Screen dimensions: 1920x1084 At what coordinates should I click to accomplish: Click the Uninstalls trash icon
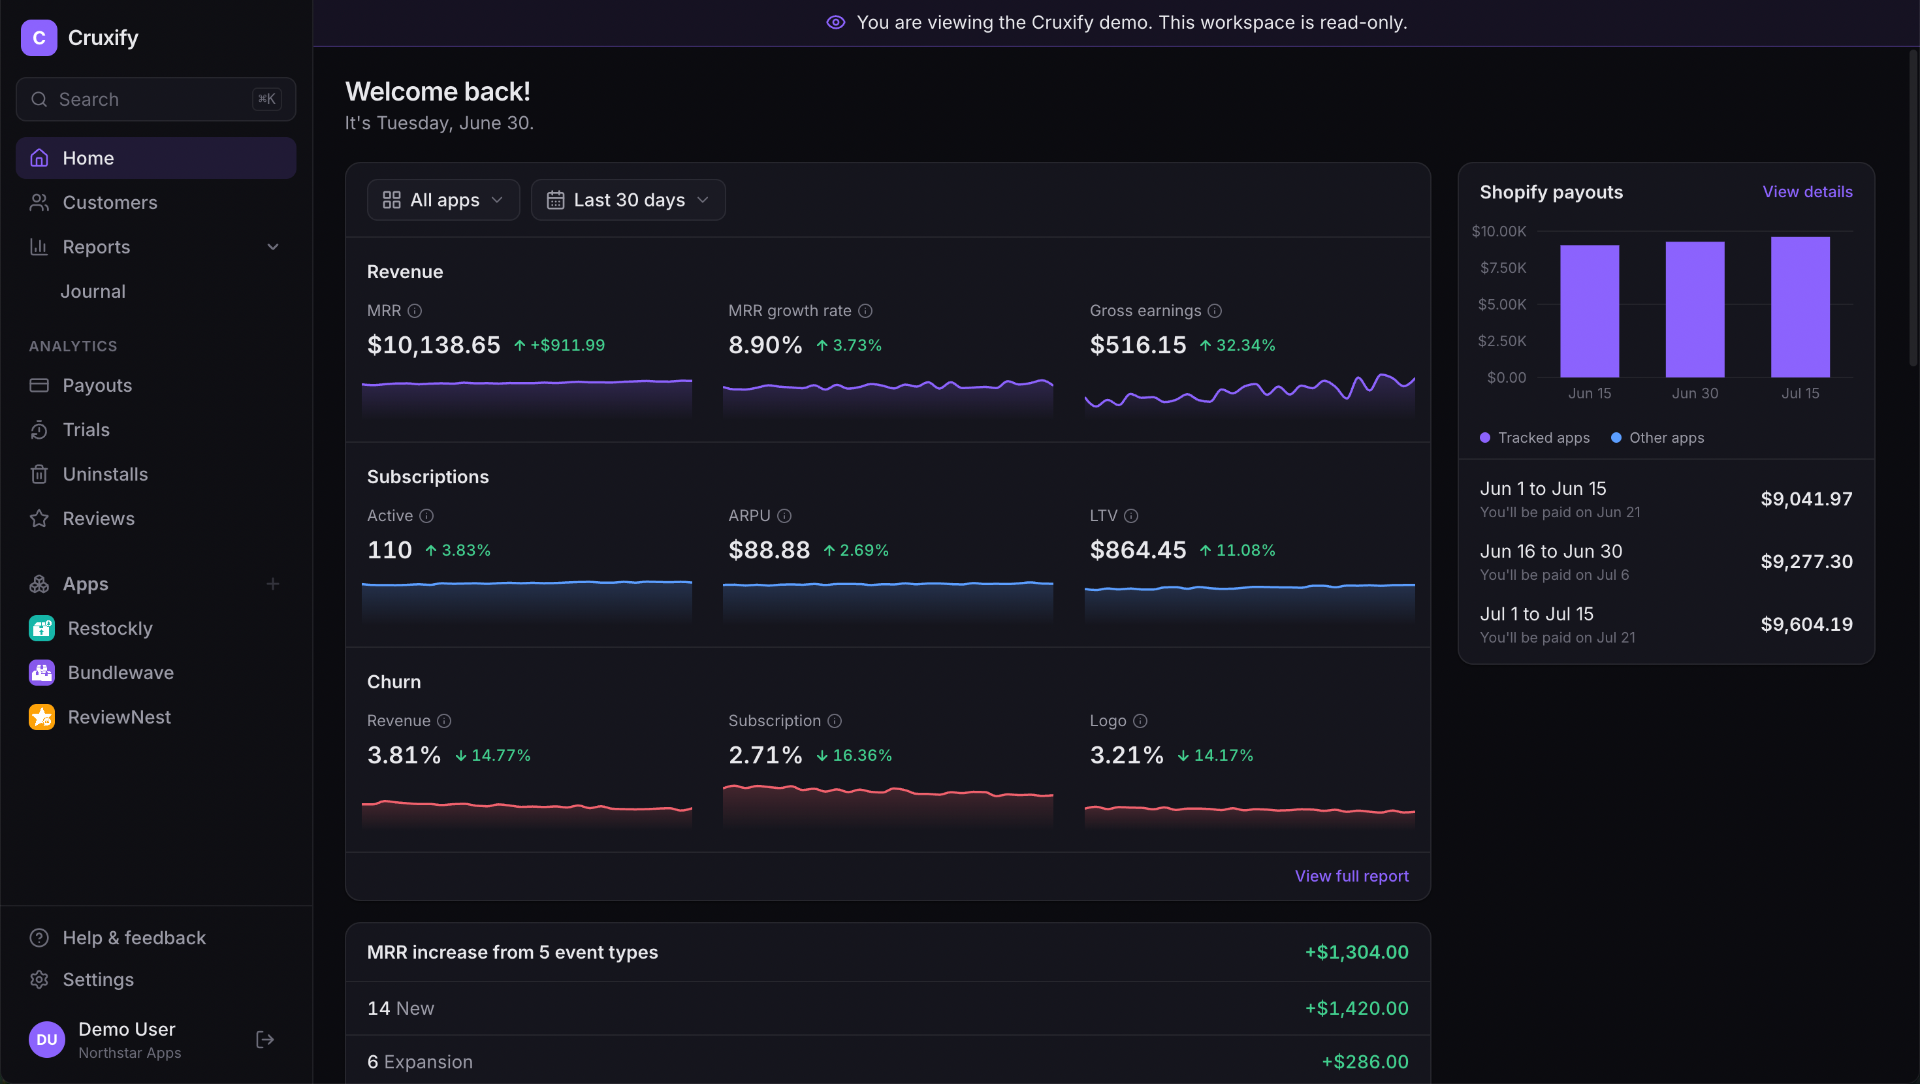pos(39,474)
